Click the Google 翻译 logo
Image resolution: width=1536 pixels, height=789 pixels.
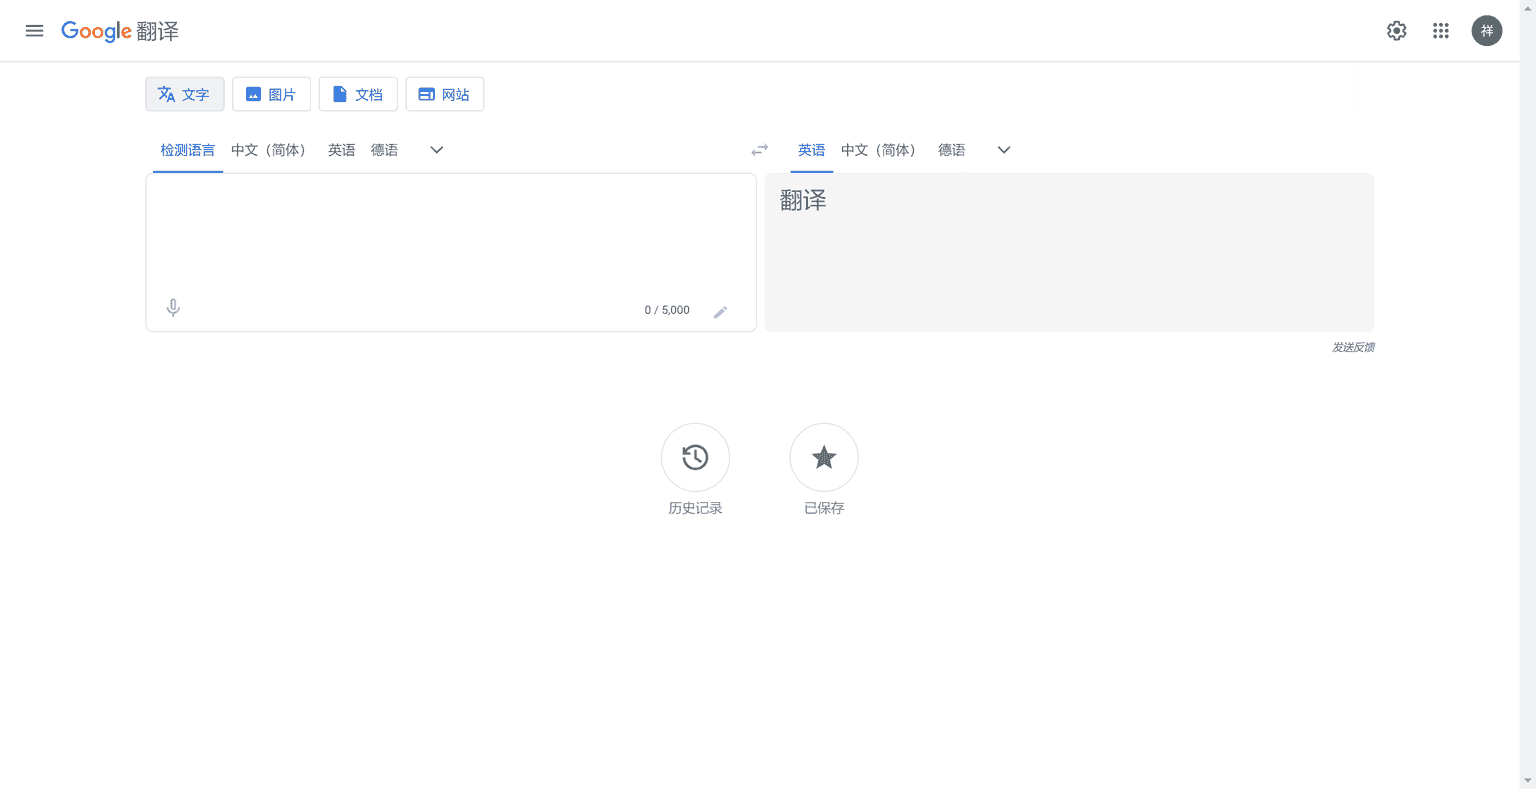[x=120, y=31]
